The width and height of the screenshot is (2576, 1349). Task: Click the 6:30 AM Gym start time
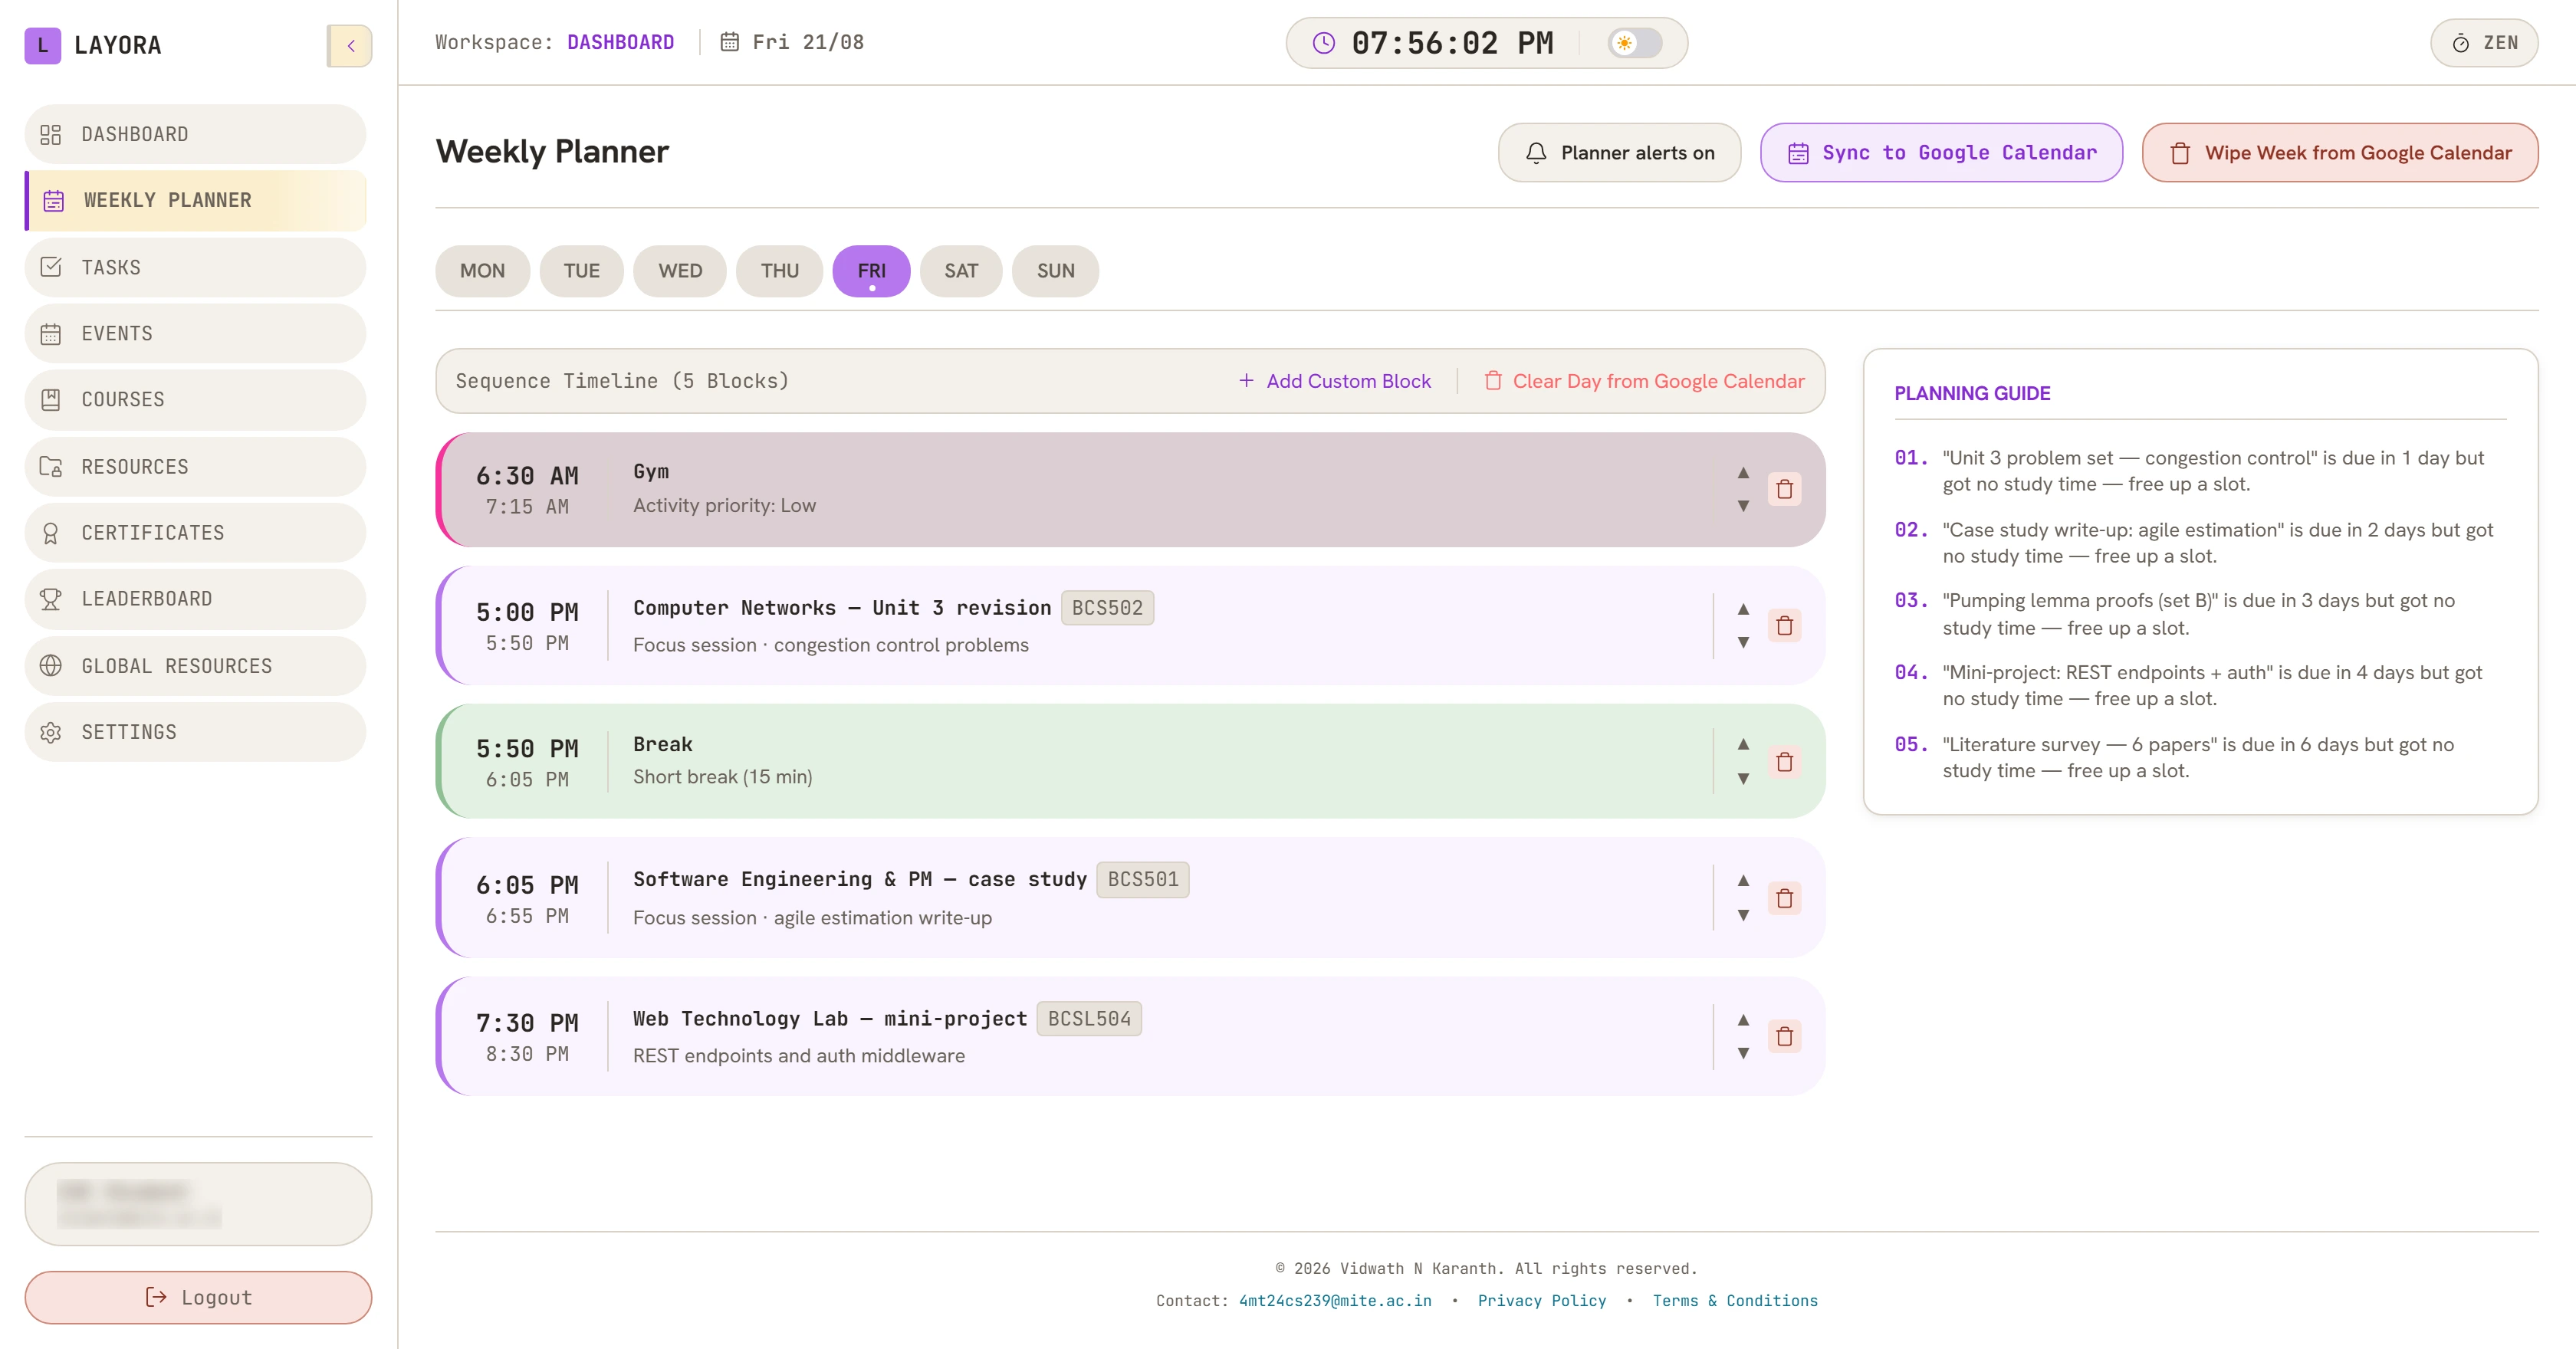[527, 476]
